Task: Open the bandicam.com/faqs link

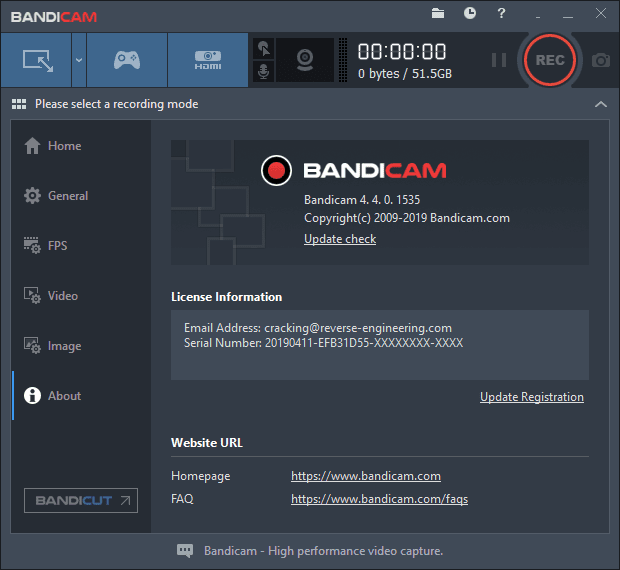Action: [x=380, y=499]
